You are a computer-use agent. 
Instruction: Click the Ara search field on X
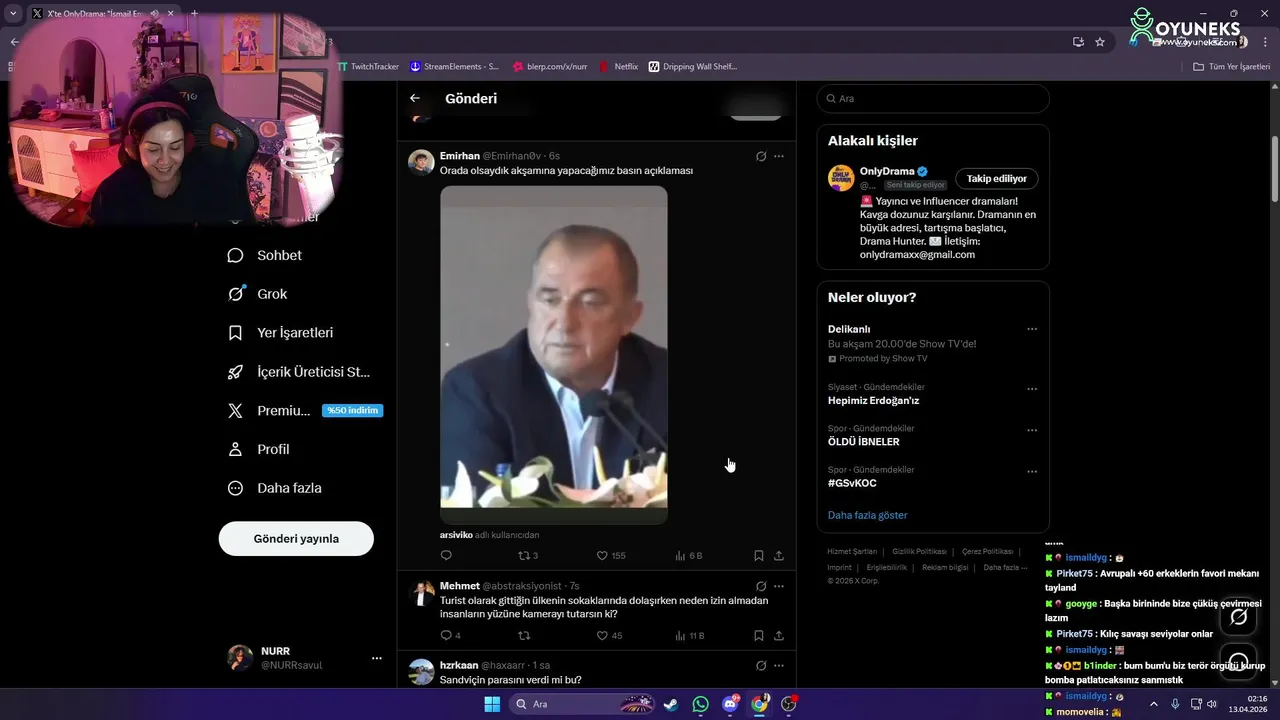(933, 98)
